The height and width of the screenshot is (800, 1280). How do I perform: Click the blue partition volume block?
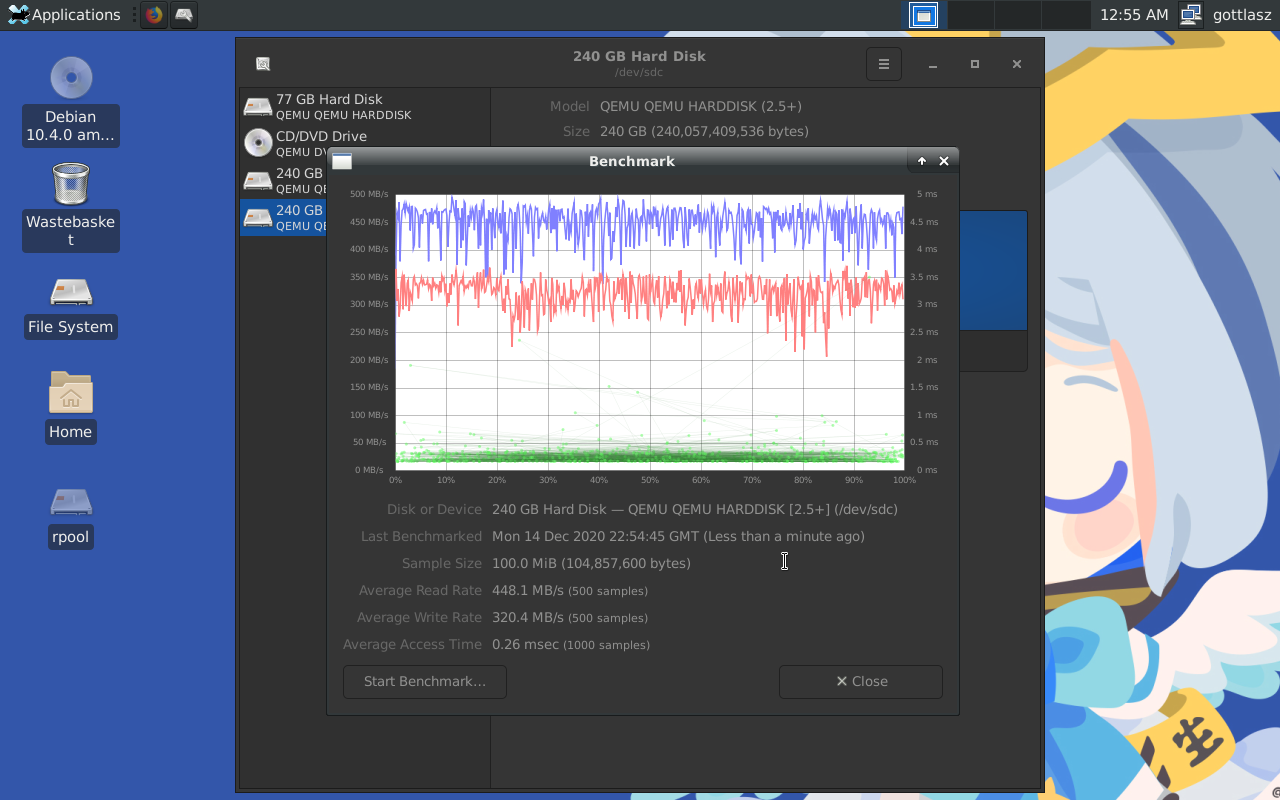tap(993, 270)
